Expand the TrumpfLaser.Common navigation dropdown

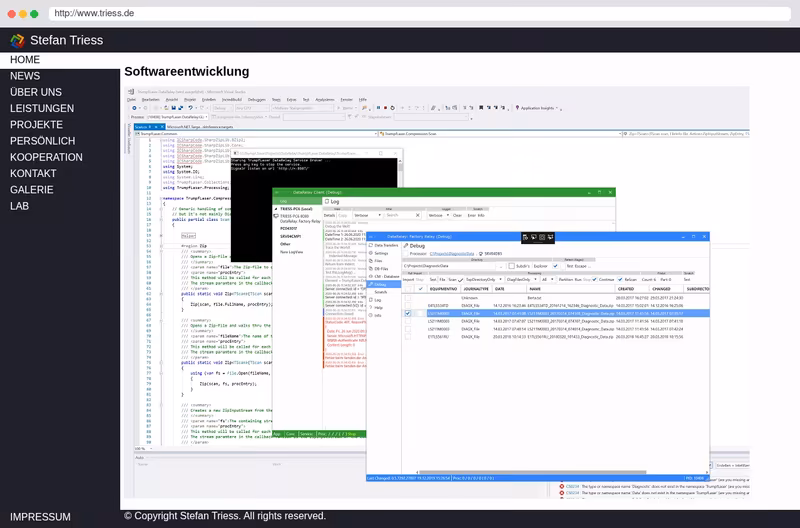(376, 134)
